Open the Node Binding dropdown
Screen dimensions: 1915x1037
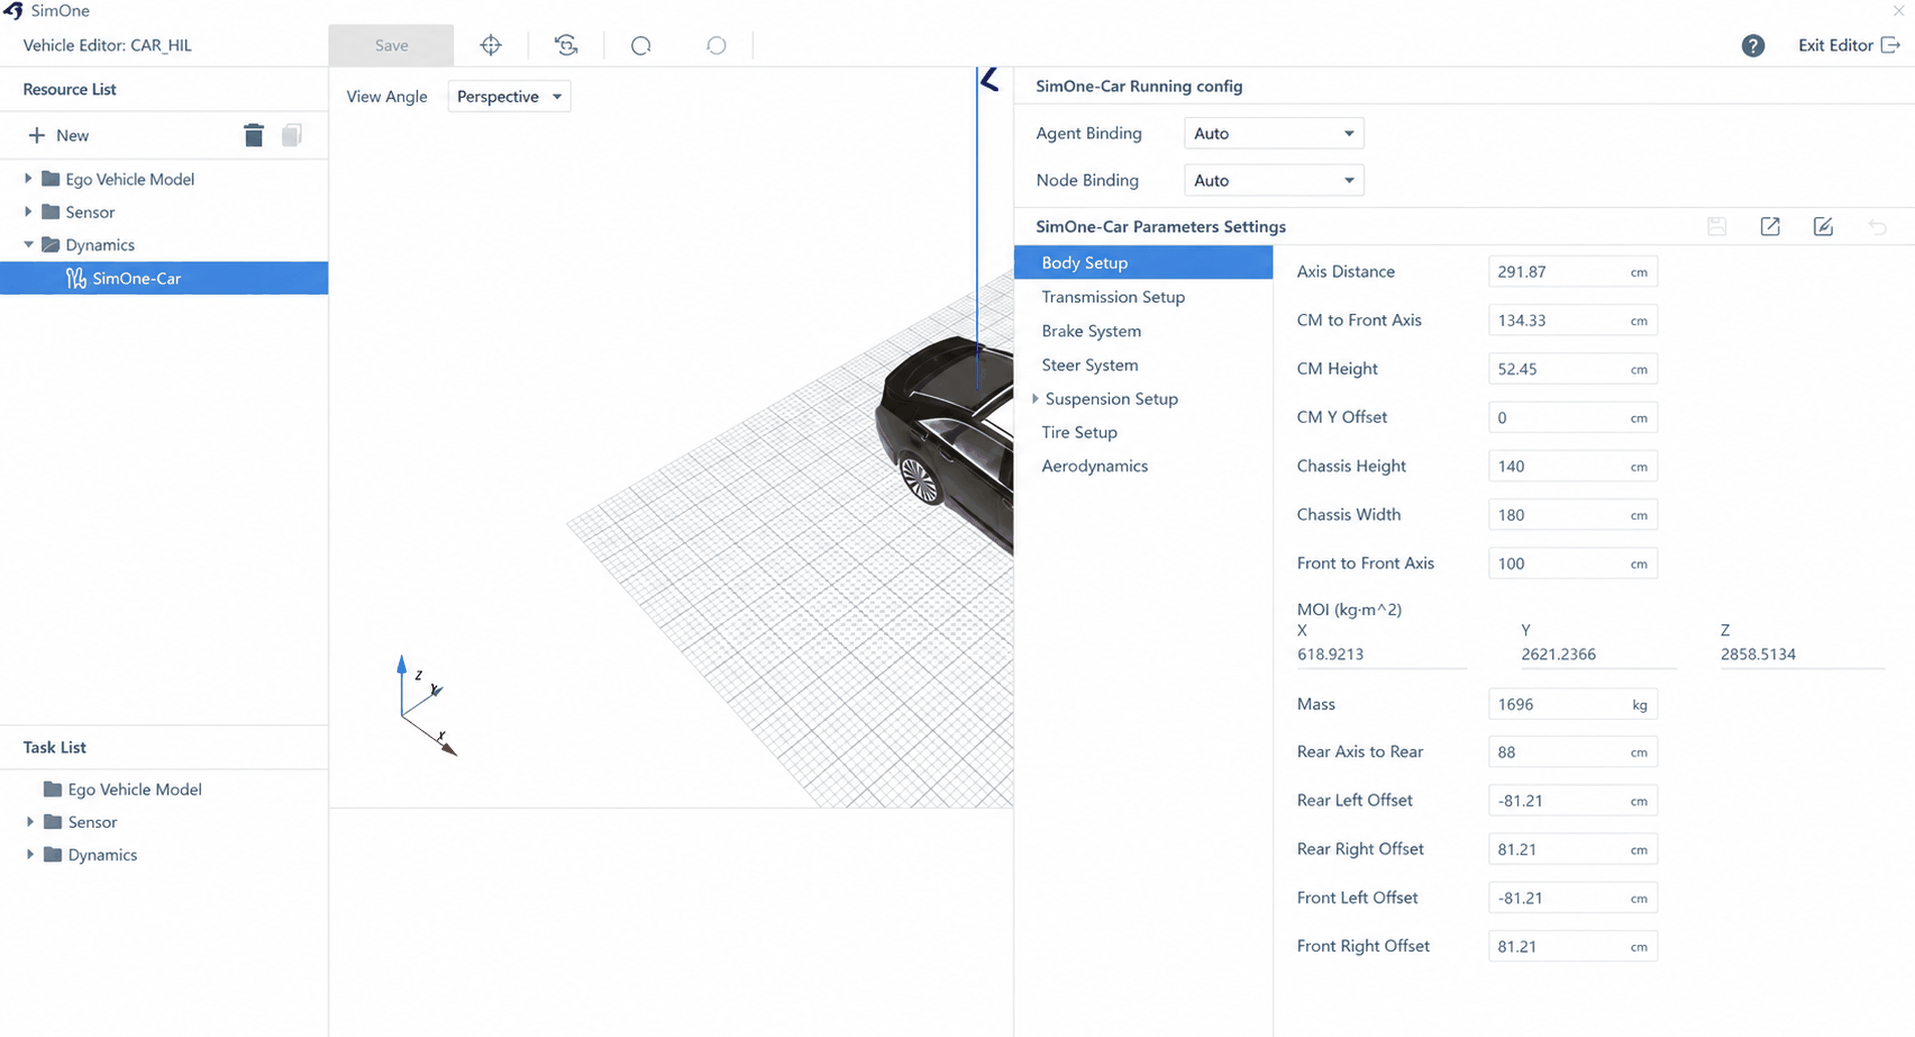pyautogui.click(x=1273, y=180)
